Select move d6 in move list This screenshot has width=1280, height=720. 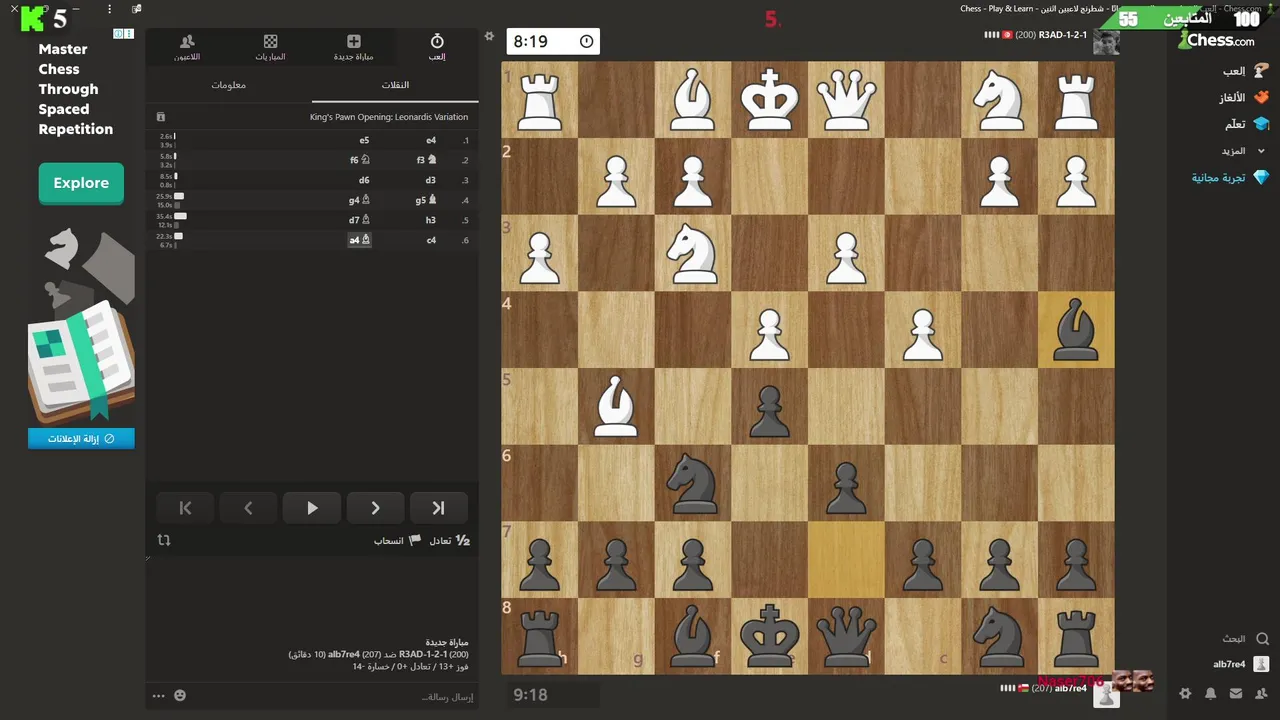coord(364,181)
